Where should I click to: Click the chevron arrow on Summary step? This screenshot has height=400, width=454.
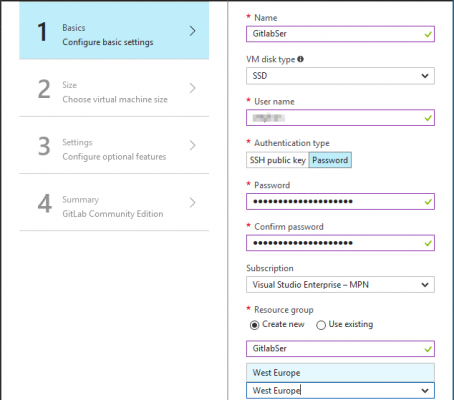[x=192, y=202]
